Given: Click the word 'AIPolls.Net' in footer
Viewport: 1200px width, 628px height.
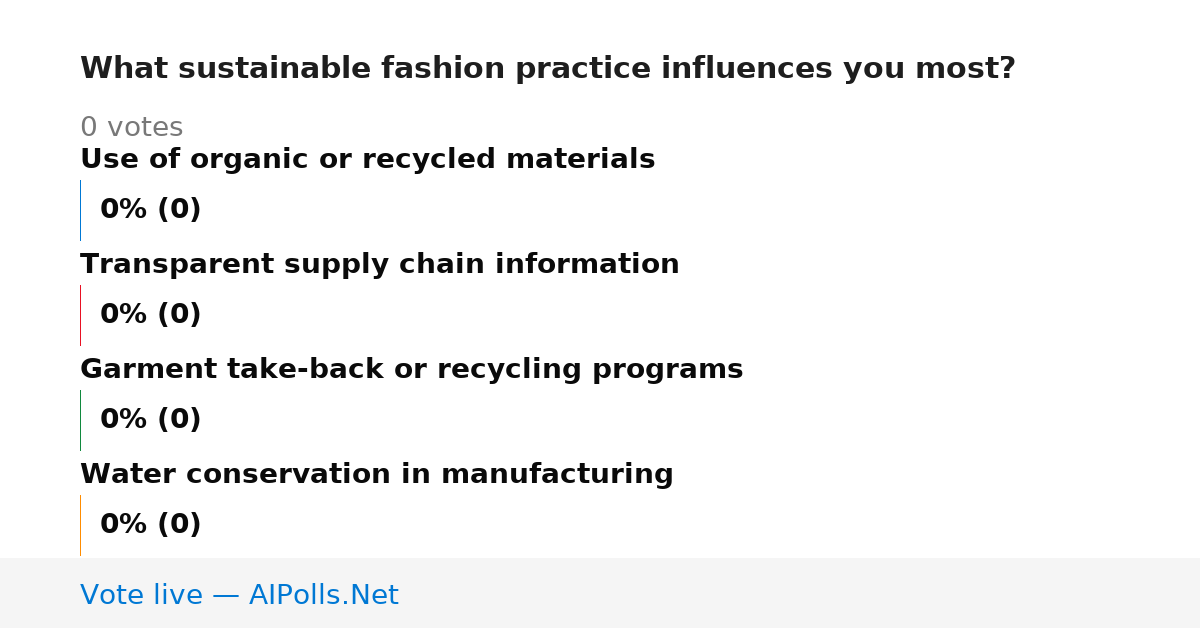Looking at the screenshot, I should (324, 596).
